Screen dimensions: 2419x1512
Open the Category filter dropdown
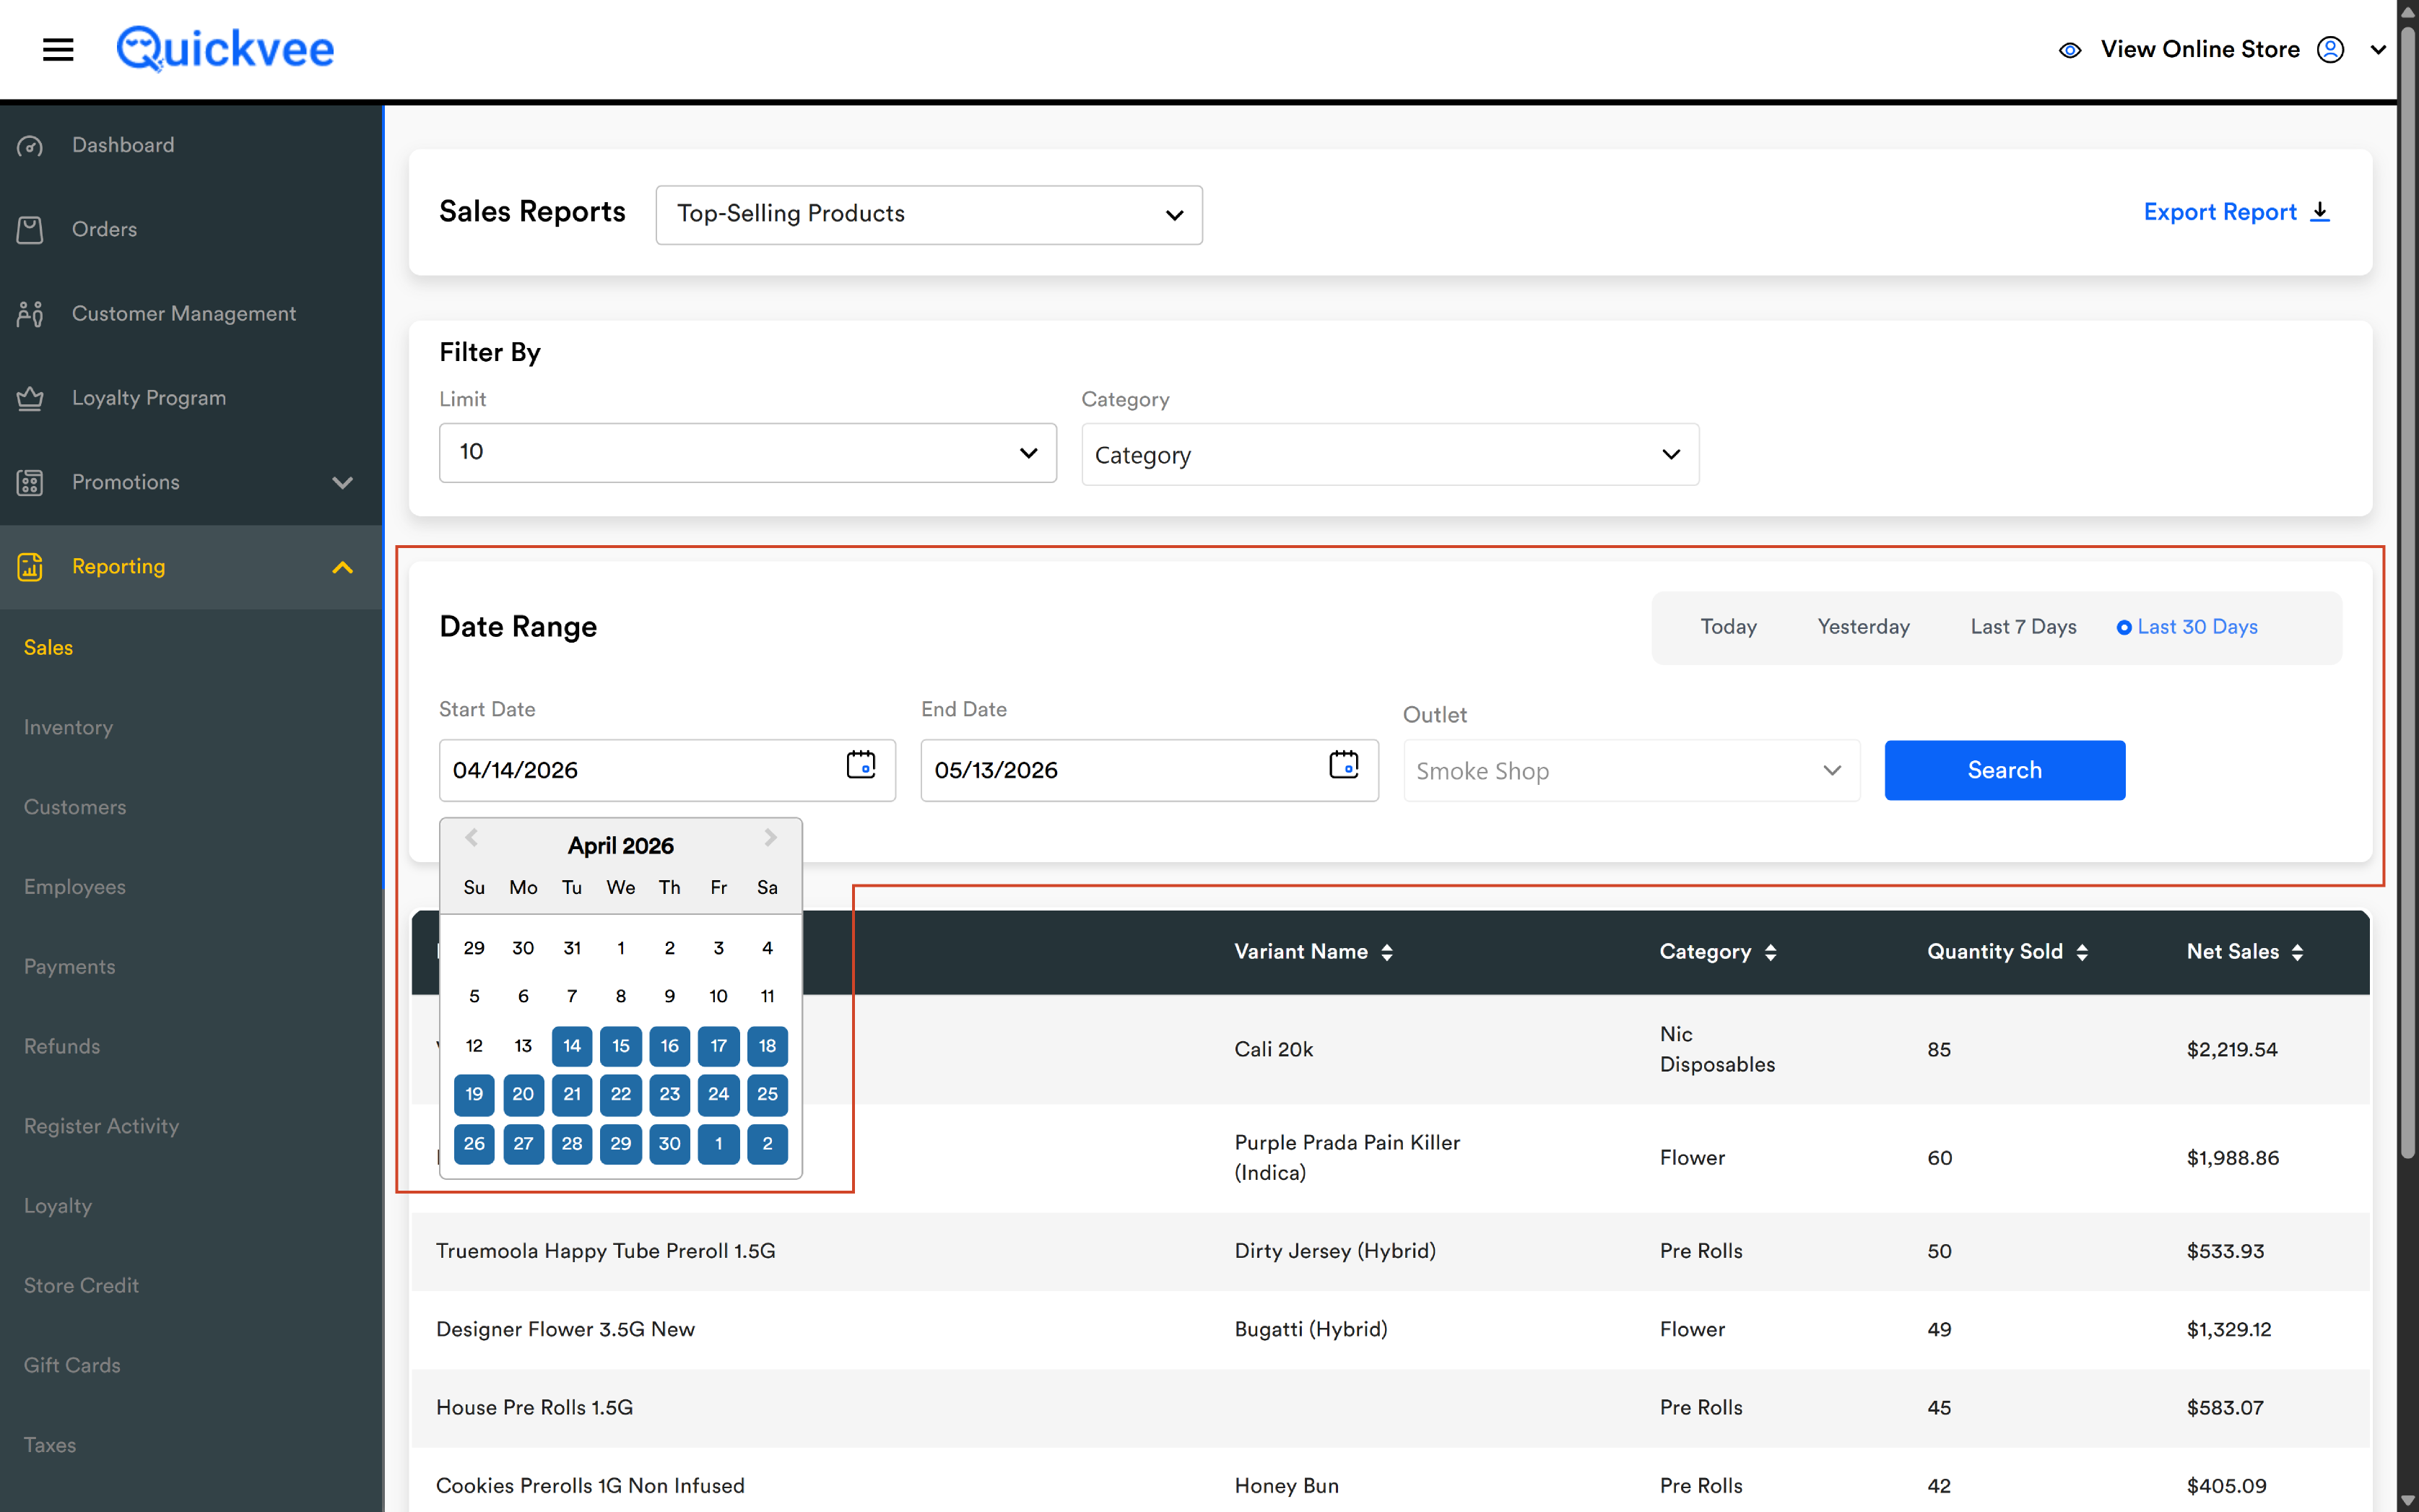pyautogui.click(x=1390, y=455)
